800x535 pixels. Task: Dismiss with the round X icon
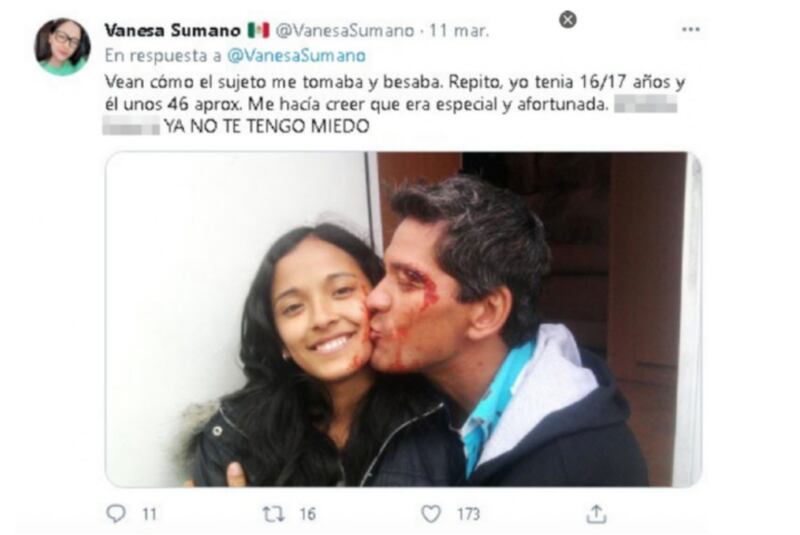point(568,20)
